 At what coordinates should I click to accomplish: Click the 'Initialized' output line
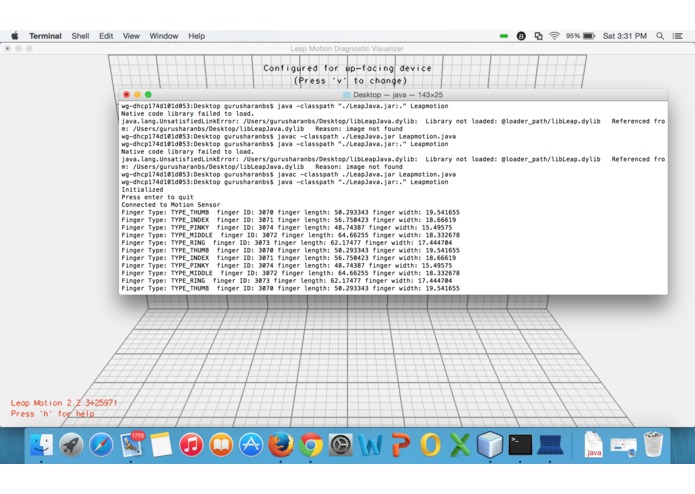tap(142, 190)
